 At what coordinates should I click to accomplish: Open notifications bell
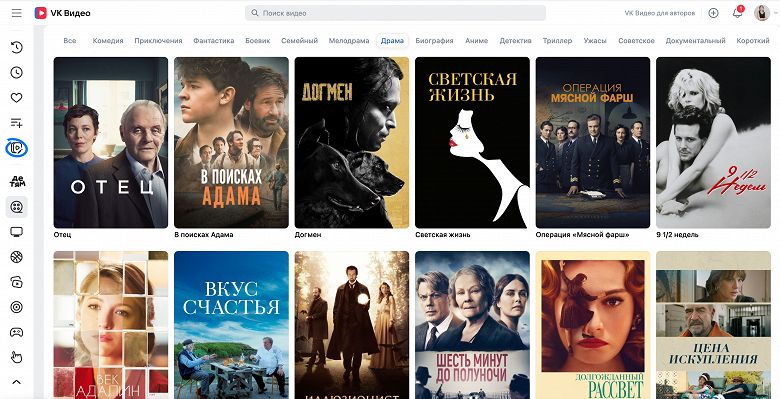737,13
